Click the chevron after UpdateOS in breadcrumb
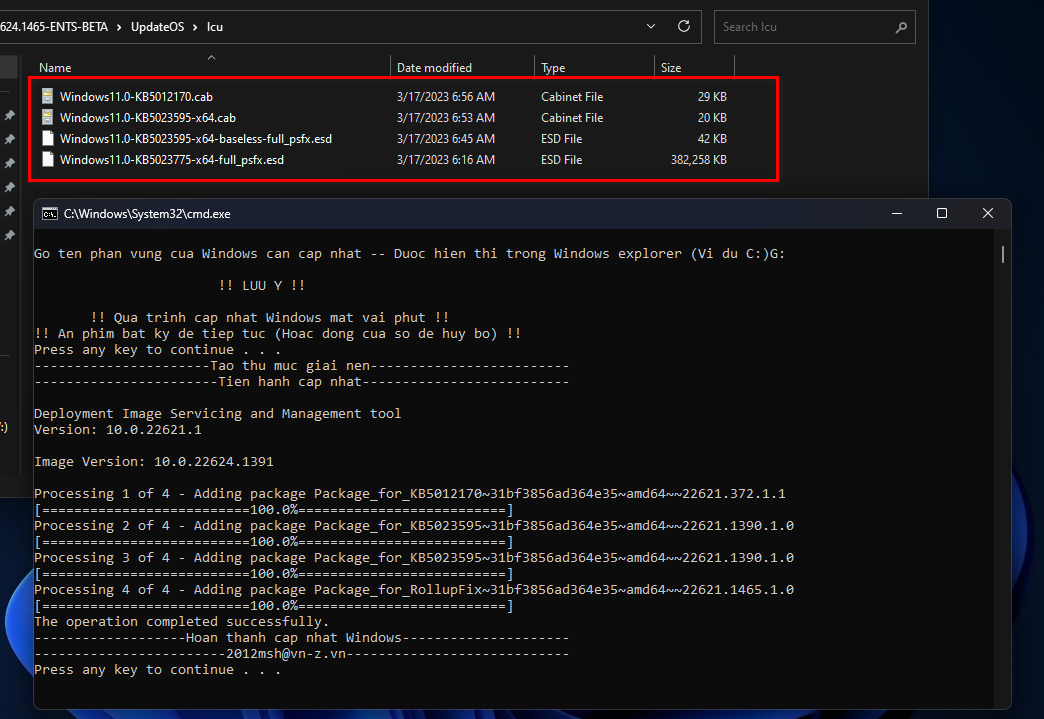Viewport: 1044px width, 719px height. tap(195, 27)
